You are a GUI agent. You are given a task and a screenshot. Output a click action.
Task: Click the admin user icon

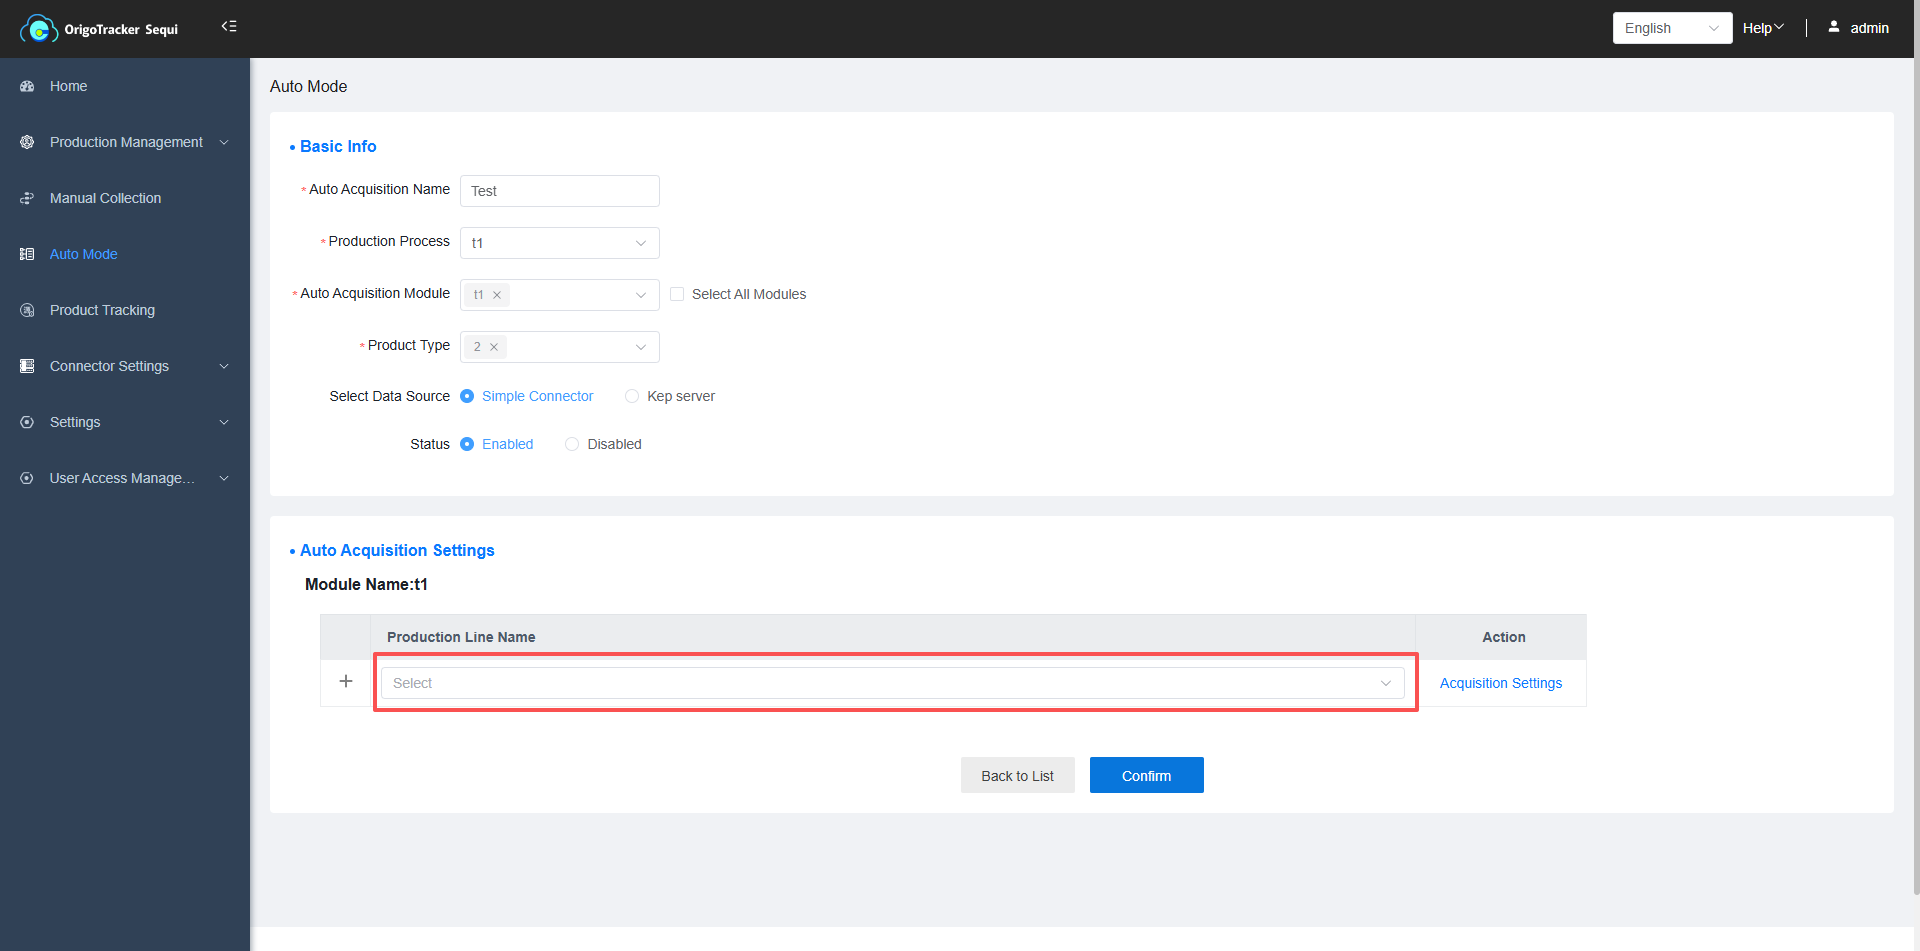tap(1834, 28)
